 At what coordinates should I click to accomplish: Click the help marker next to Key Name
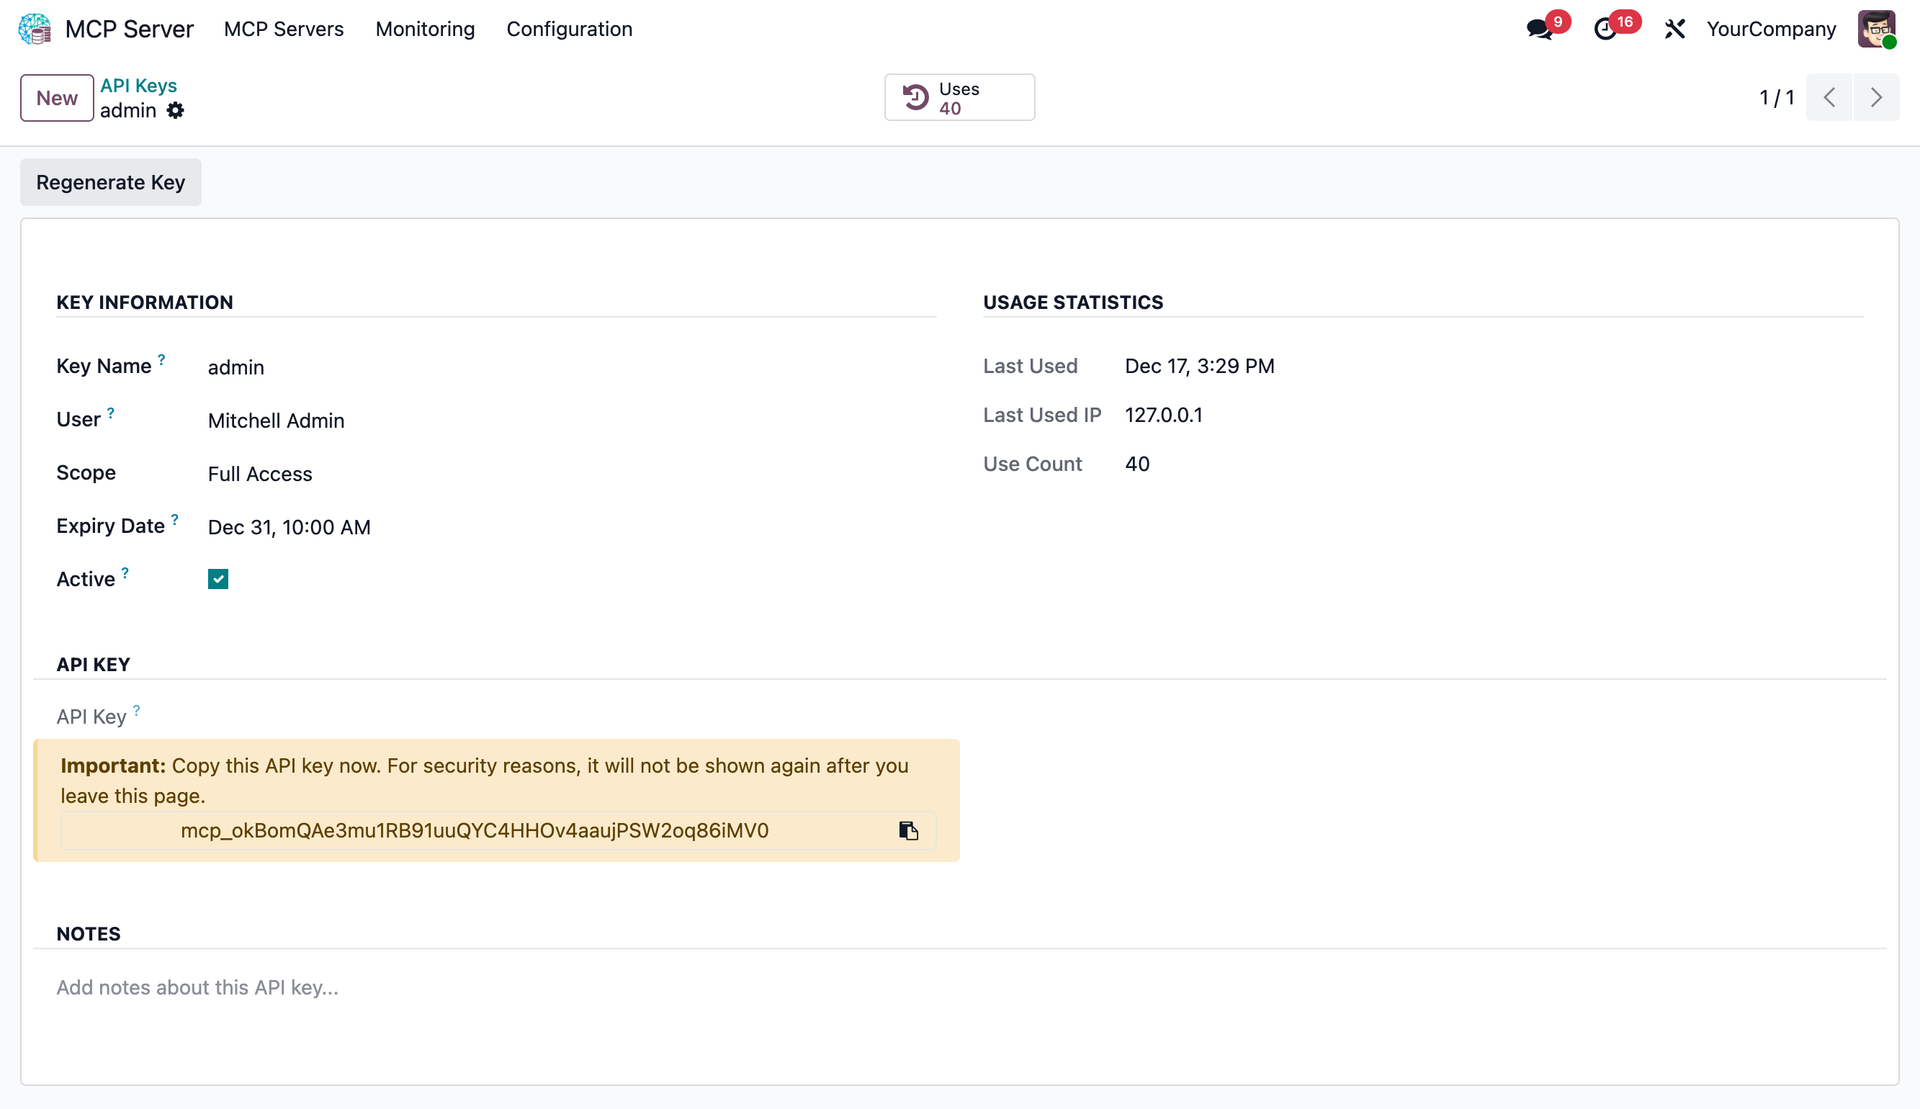pyautogui.click(x=163, y=358)
